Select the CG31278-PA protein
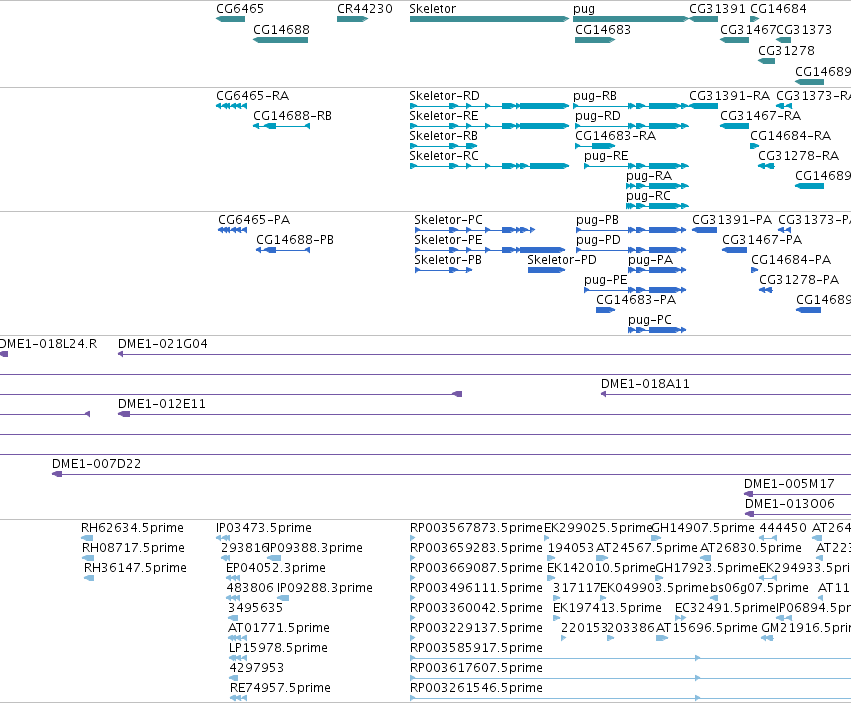 coord(766,290)
